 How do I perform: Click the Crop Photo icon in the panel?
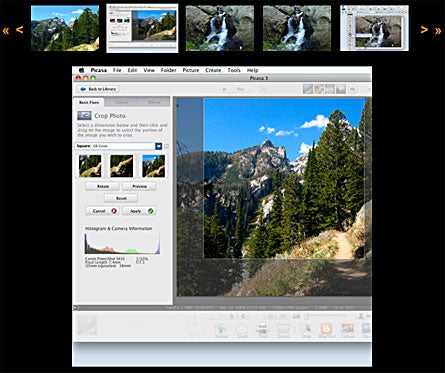(84, 115)
